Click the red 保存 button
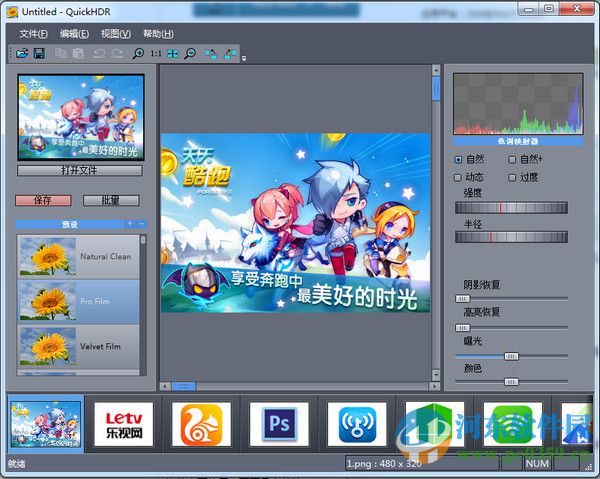This screenshot has width=600, height=479. tap(43, 200)
